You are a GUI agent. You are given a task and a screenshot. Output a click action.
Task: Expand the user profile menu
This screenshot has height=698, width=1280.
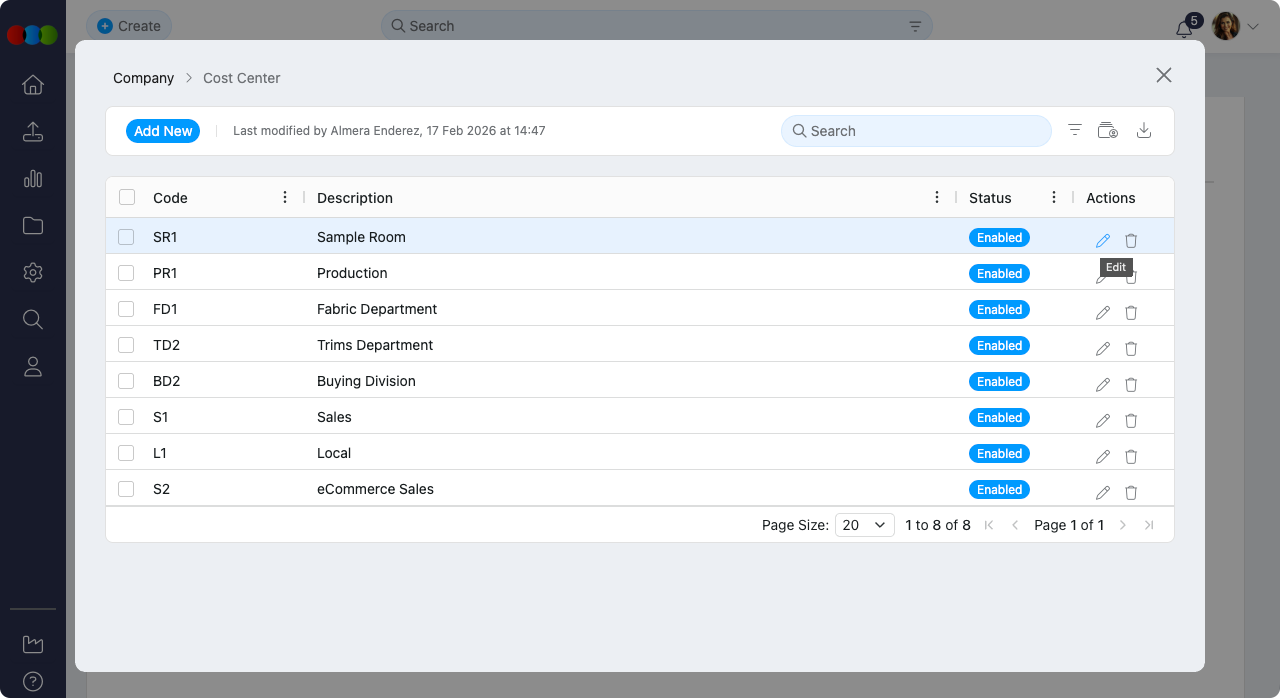coord(1252,27)
